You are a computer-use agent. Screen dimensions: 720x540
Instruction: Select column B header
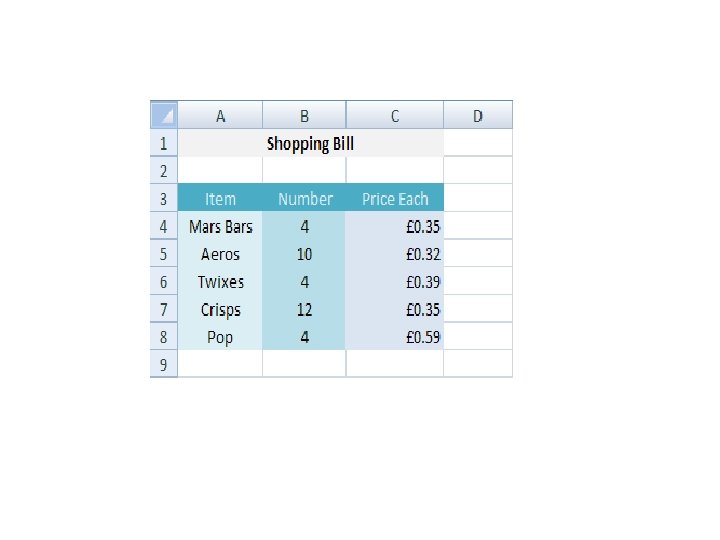point(304,115)
